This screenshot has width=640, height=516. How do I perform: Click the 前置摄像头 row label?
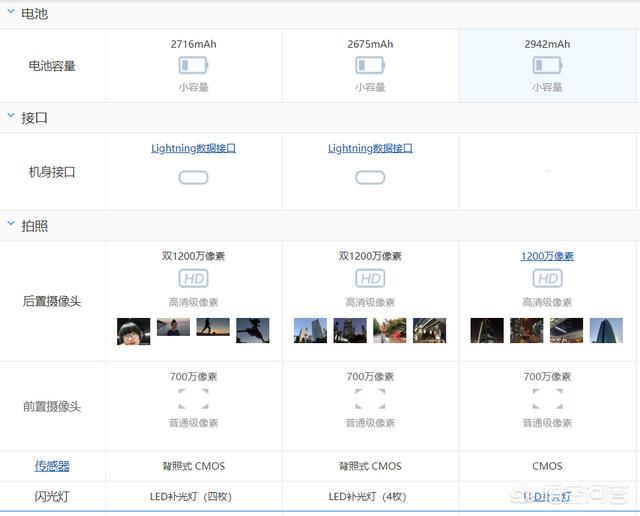pos(52,406)
